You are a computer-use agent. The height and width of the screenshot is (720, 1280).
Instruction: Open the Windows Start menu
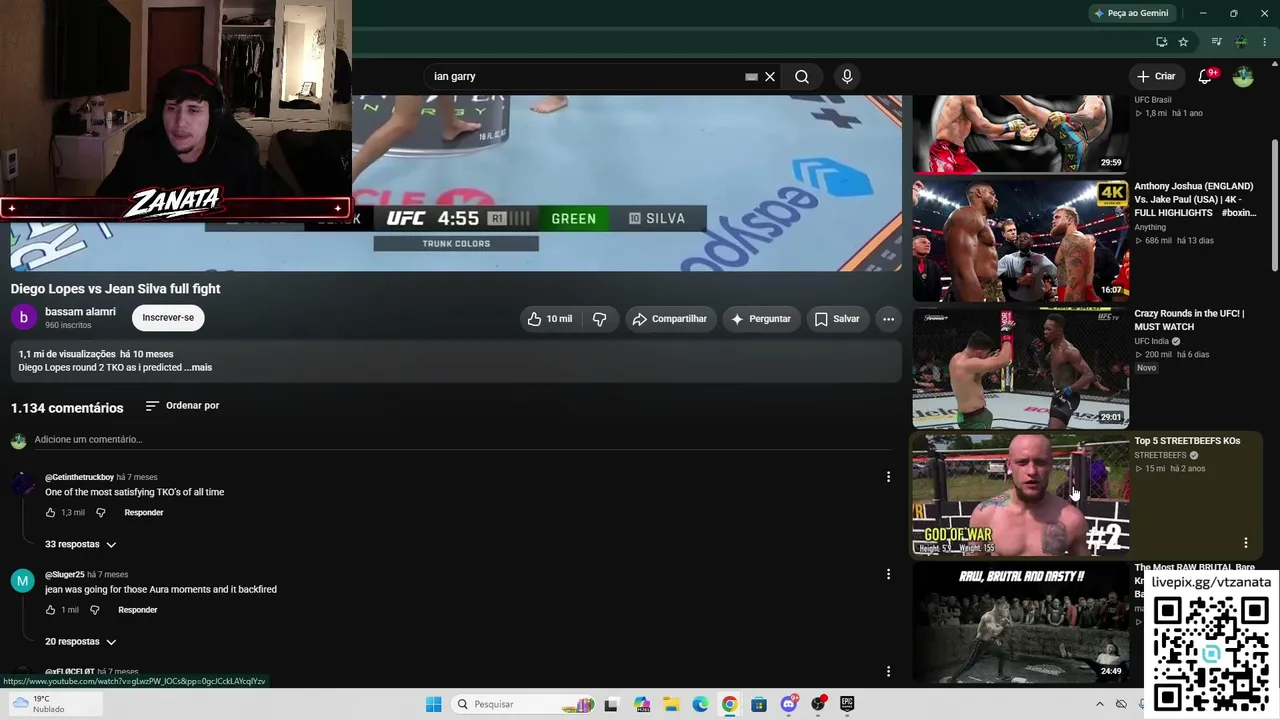(x=433, y=704)
